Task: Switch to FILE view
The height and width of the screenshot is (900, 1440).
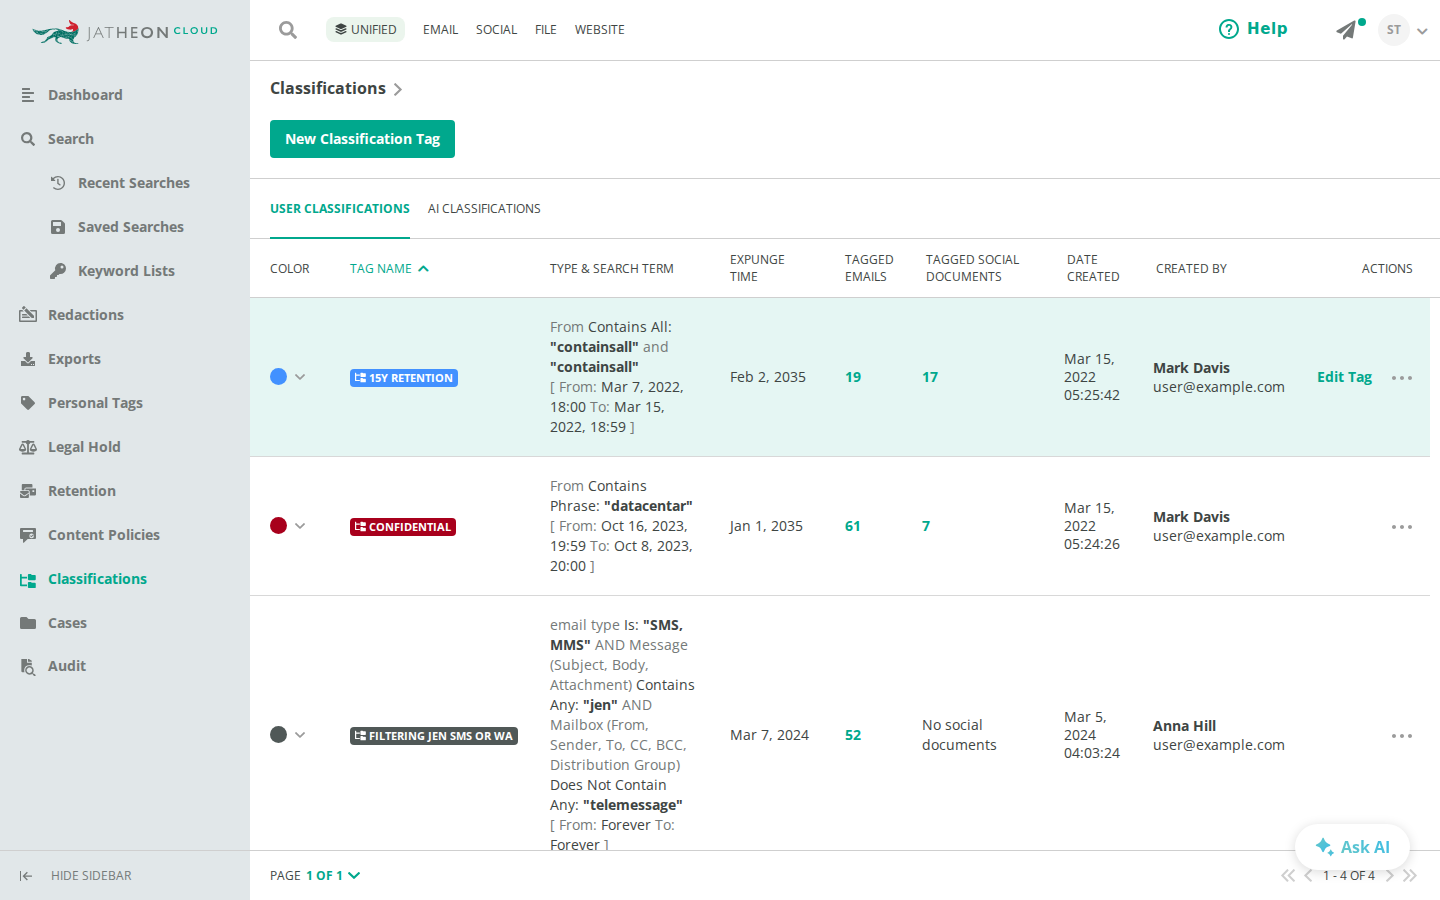Action: [x=546, y=30]
